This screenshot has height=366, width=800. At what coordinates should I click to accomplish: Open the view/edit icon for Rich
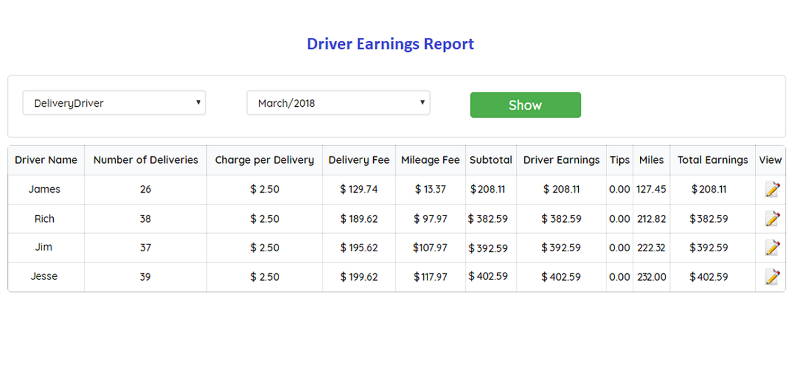772,218
